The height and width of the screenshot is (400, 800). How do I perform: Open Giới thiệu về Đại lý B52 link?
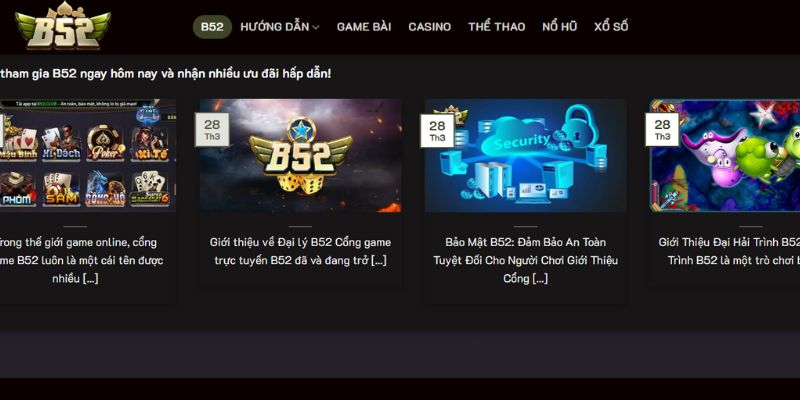pyautogui.click(x=300, y=251)
